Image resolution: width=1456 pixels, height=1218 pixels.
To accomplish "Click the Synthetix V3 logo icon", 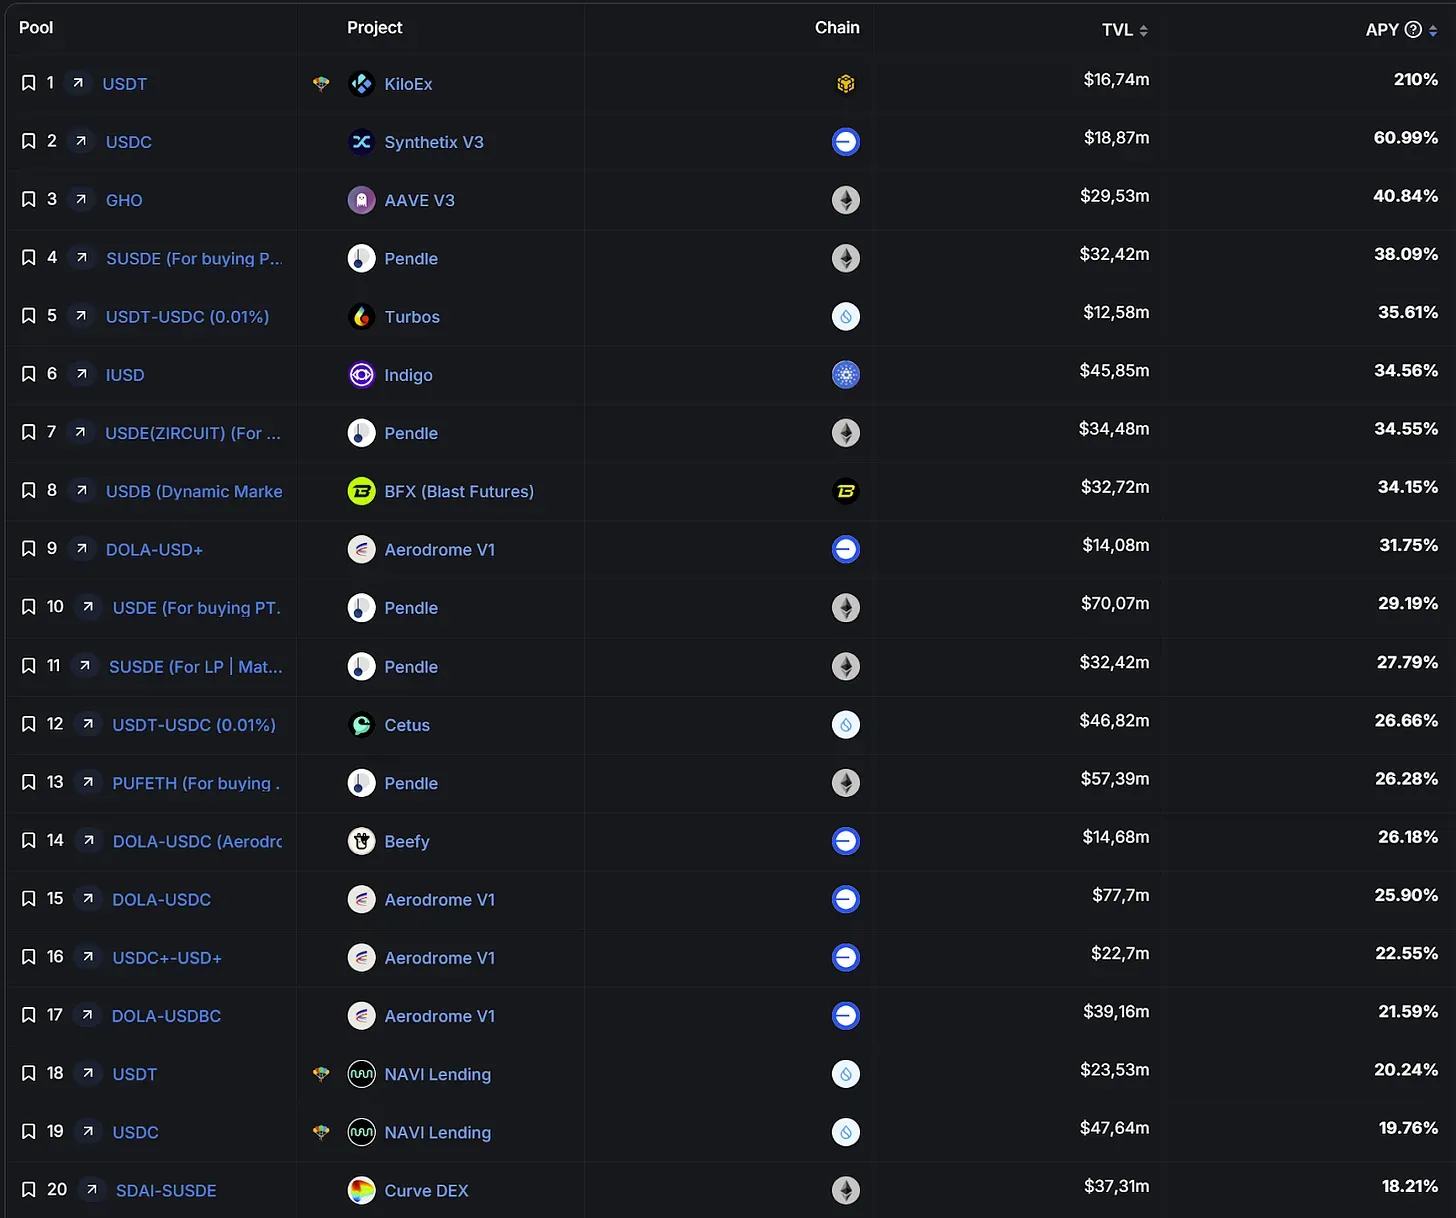I will pos(361,142).
